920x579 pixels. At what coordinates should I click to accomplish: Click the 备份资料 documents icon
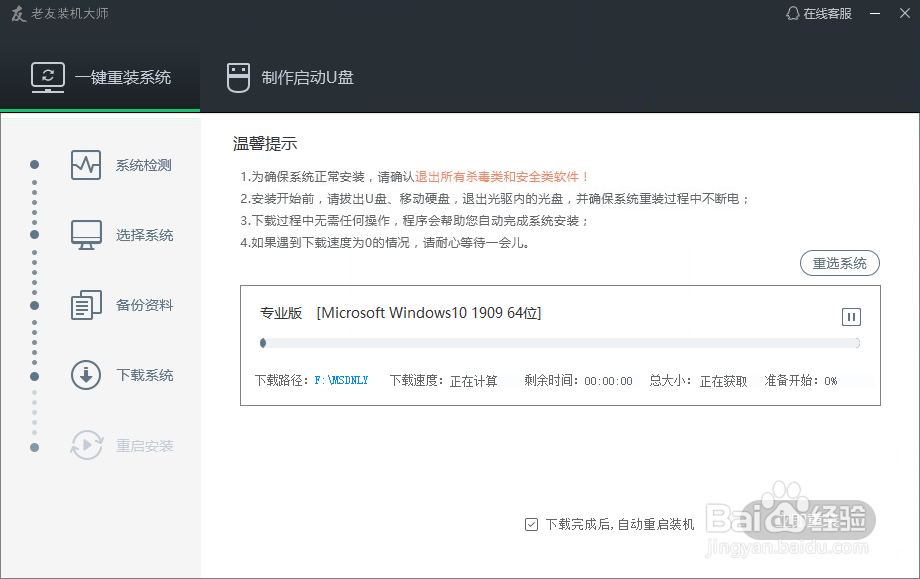pos(86,304)
